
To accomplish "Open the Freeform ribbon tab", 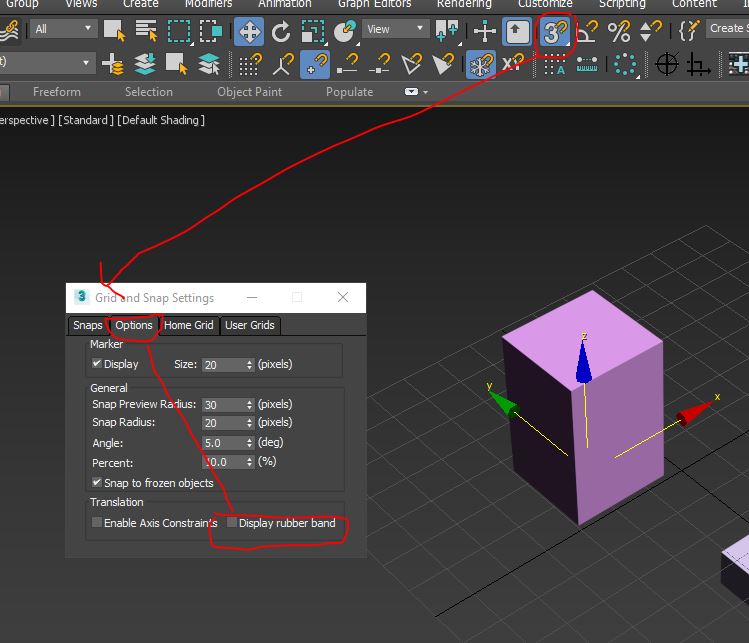I will [x=57, y=92].
